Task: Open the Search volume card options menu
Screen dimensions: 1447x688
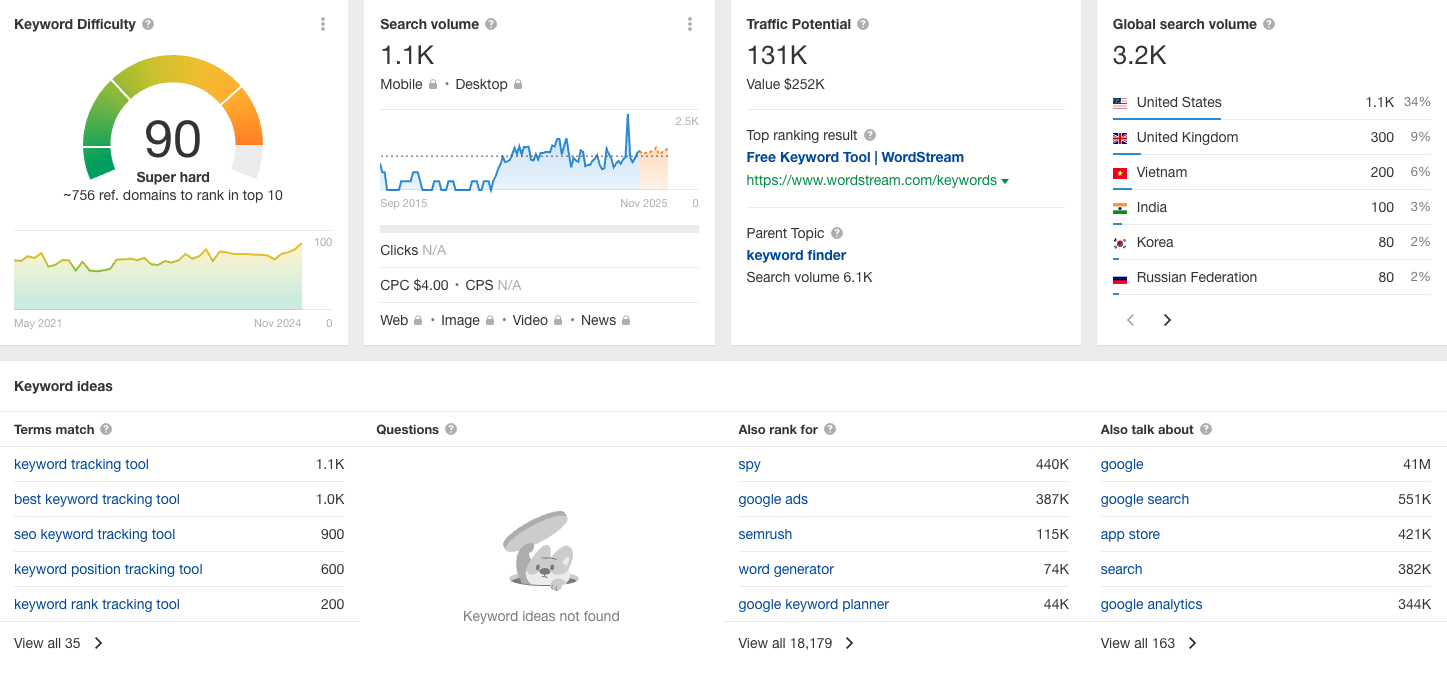Action: tap(689, 23)
